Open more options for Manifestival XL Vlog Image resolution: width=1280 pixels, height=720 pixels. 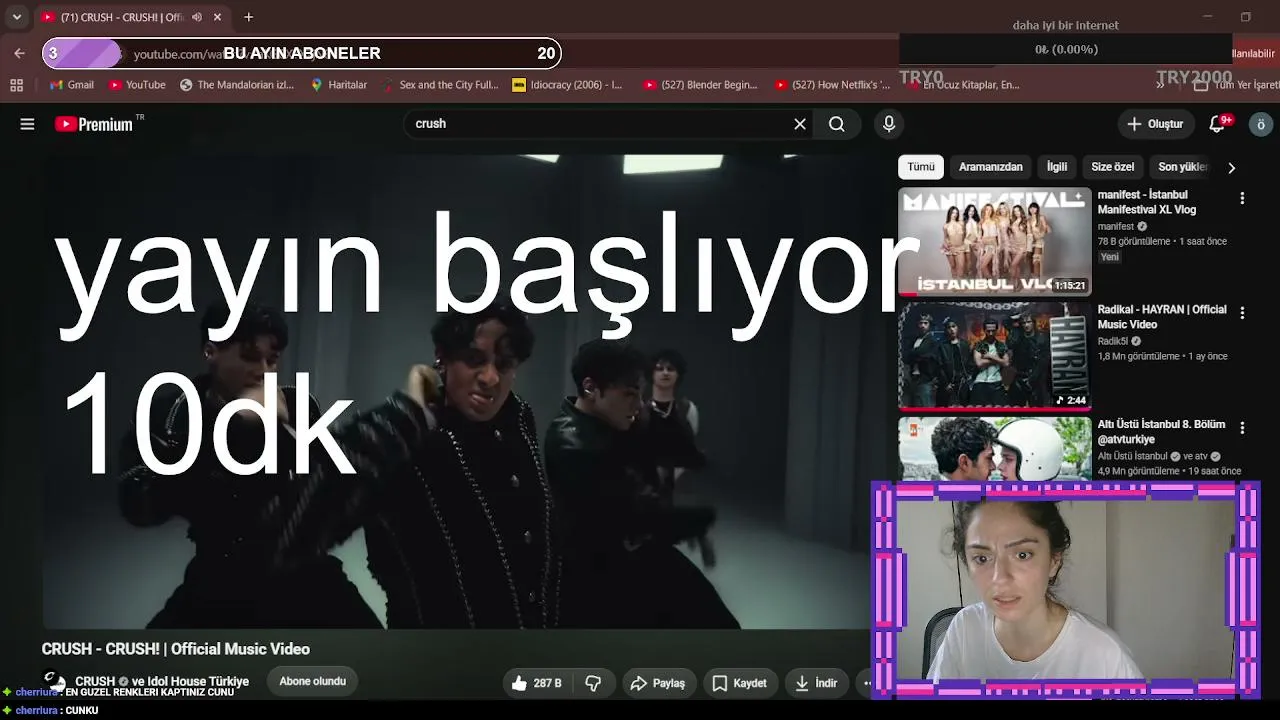click(x=1242, y=199)
